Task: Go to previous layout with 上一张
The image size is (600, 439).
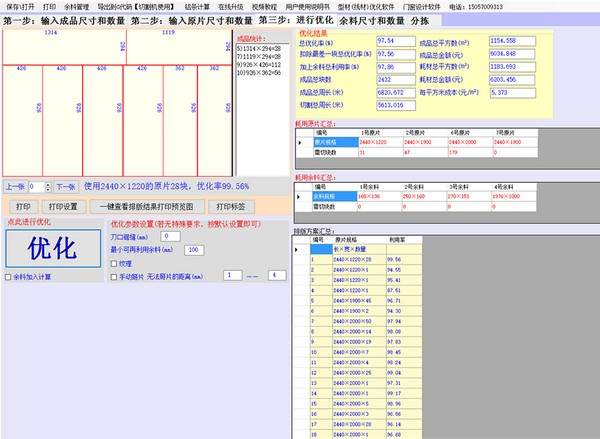Action: coord(15,187)
